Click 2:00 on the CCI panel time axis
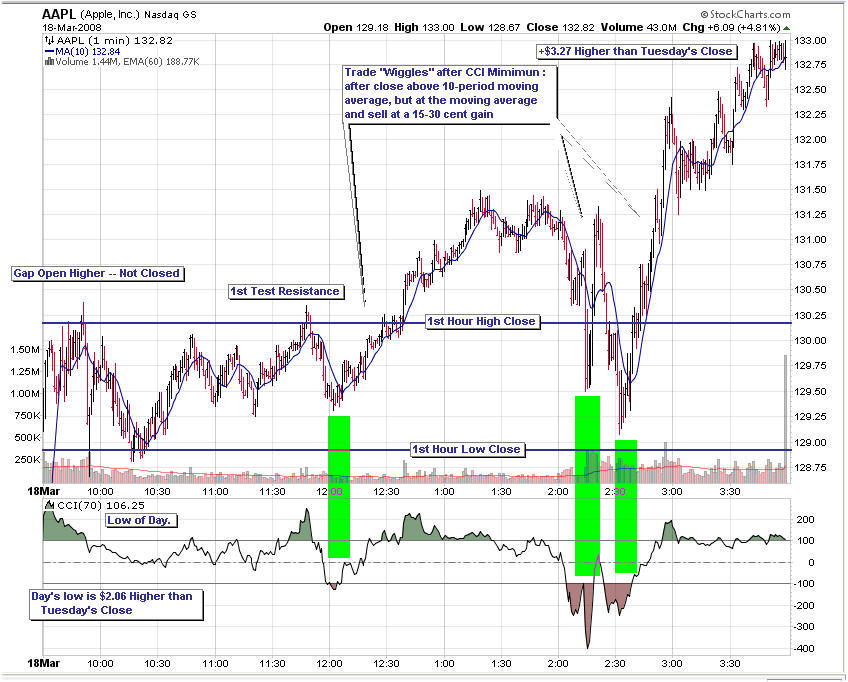This screenshot has height=682, width=848. [x=558, y=664]
